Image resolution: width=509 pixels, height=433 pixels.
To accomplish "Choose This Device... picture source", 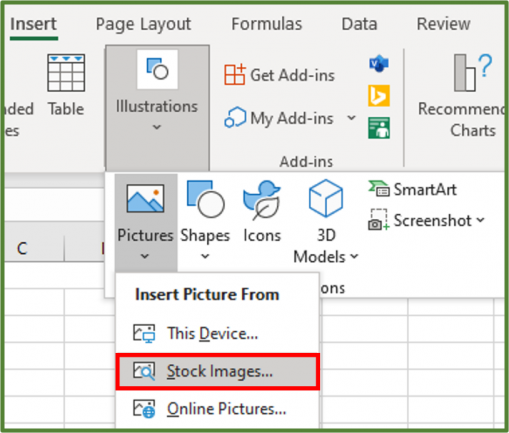I will pos(217,333).
